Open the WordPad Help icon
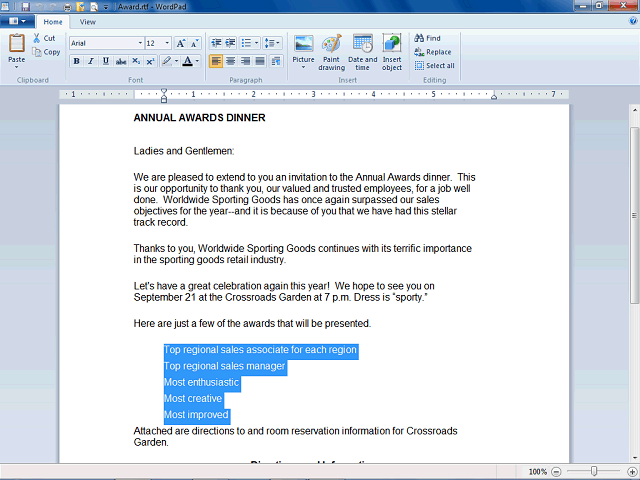Viewport: 640px width, 480px height. click(x=633, y=21)
